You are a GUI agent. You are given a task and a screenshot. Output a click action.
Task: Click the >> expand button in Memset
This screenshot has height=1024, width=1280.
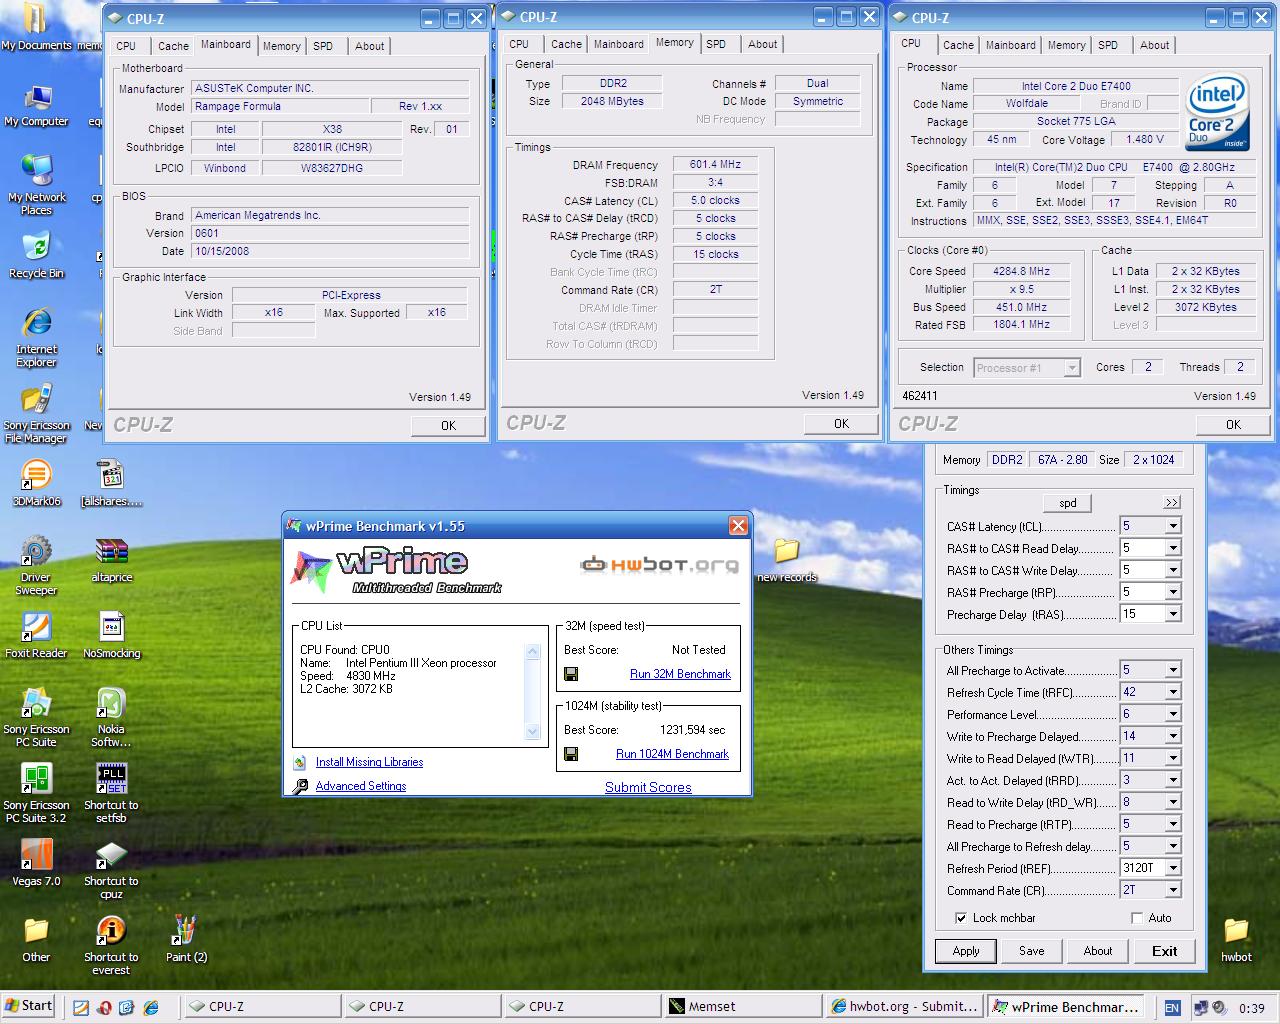pos(1172,503)
